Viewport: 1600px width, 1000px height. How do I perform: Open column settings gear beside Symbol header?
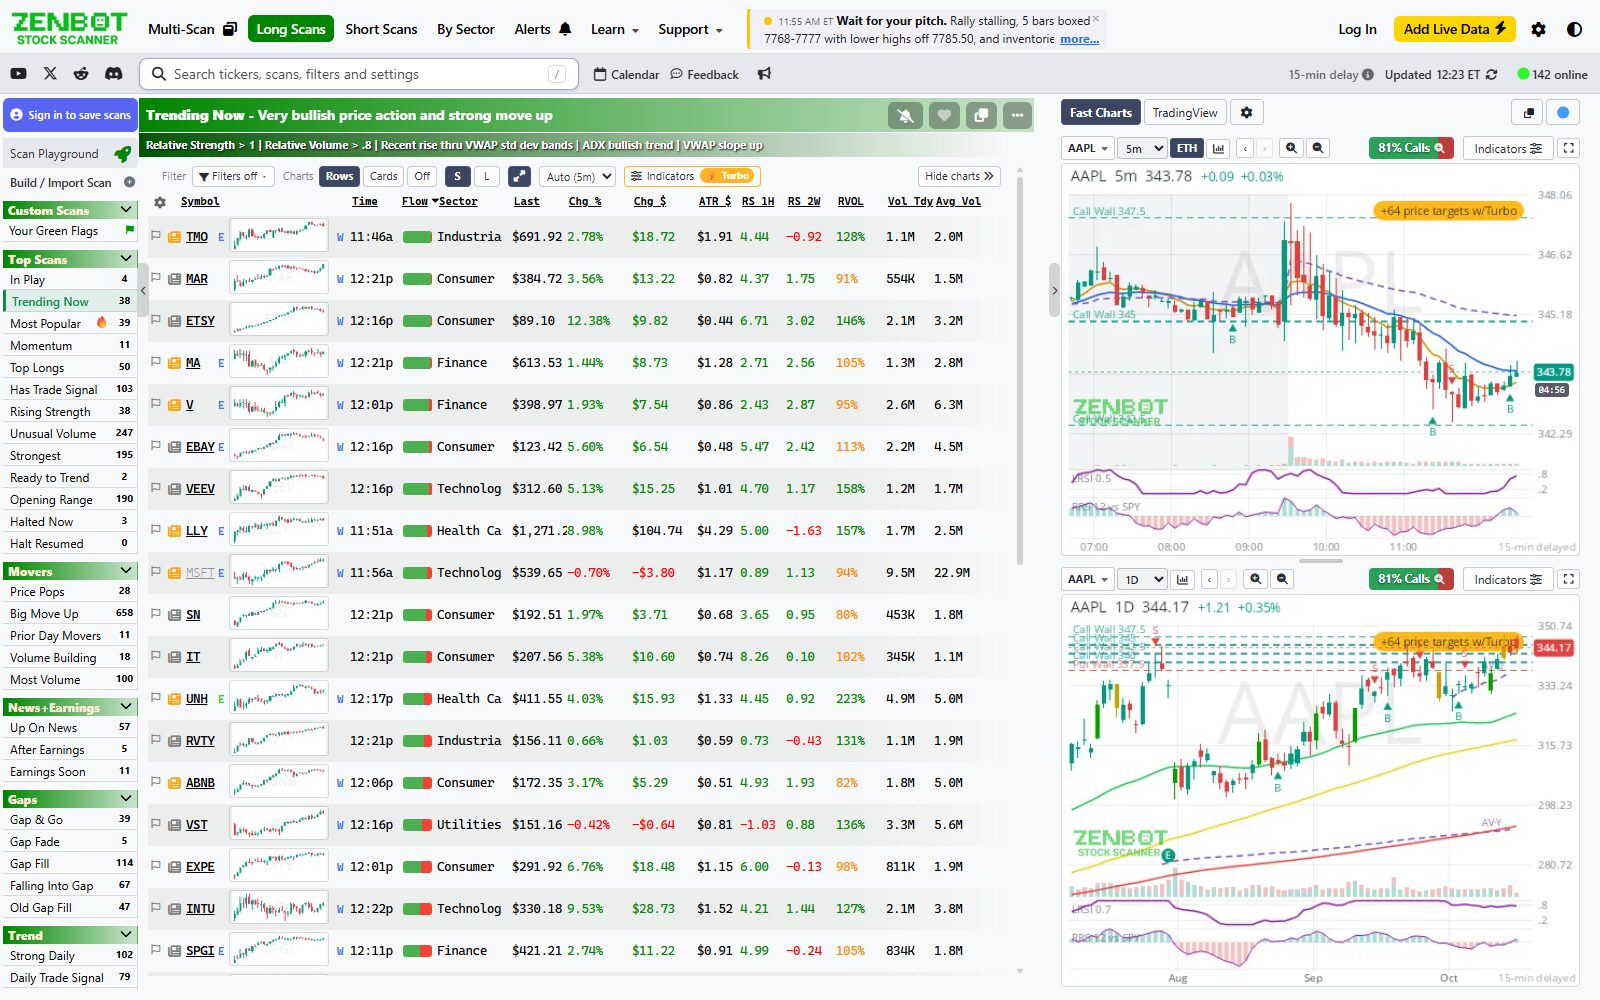click(x=160, y=202)
